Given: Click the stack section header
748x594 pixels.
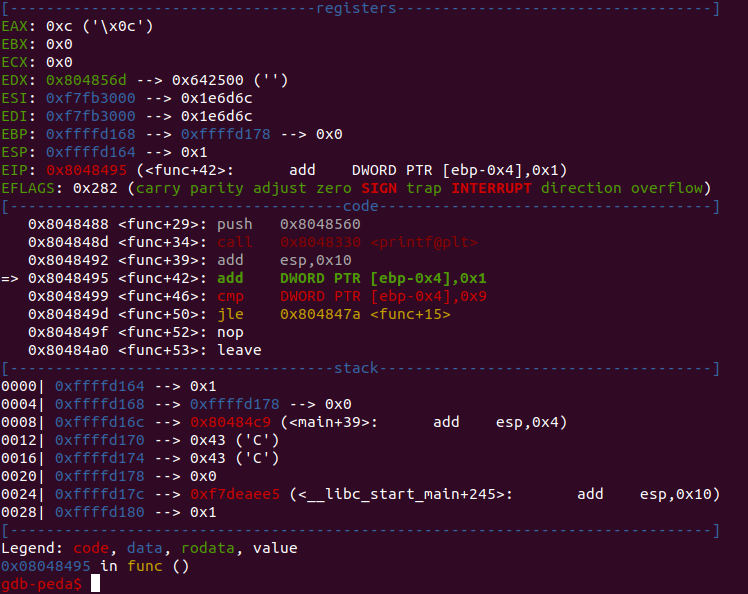Looking at the screenshot, I should tap(356, 368).
